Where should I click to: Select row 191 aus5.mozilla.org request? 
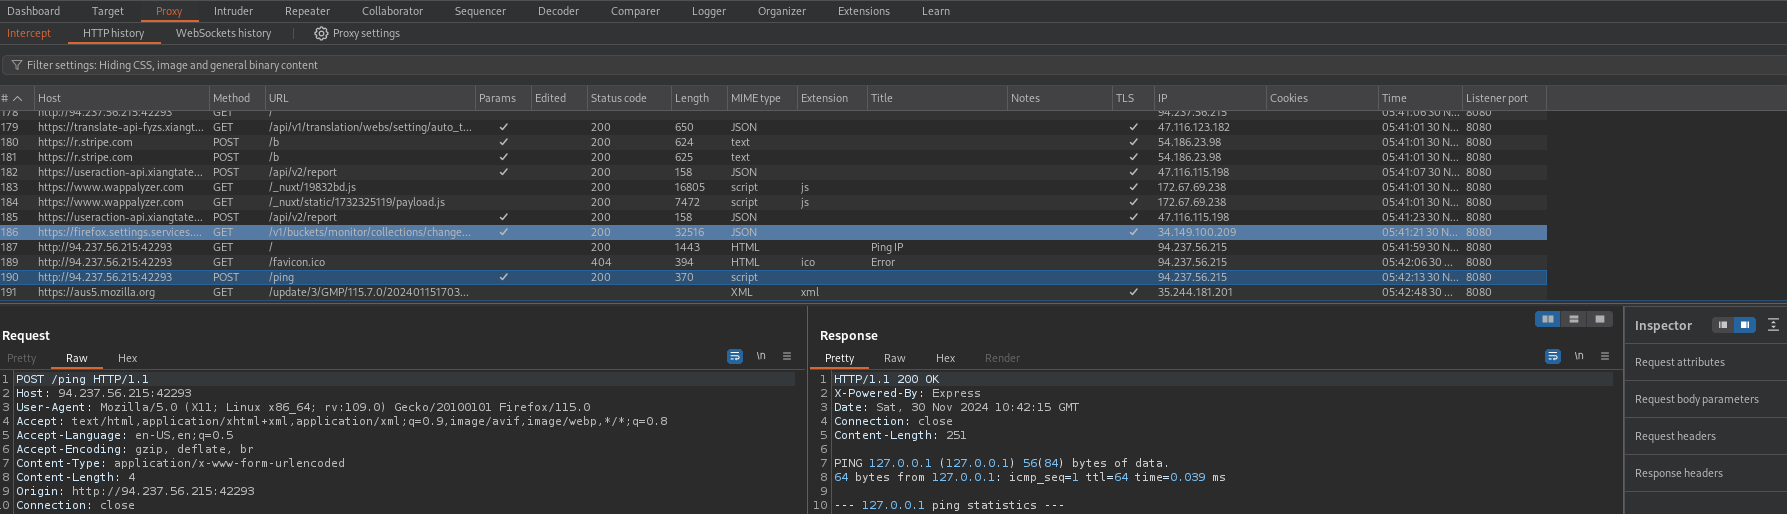773,292
